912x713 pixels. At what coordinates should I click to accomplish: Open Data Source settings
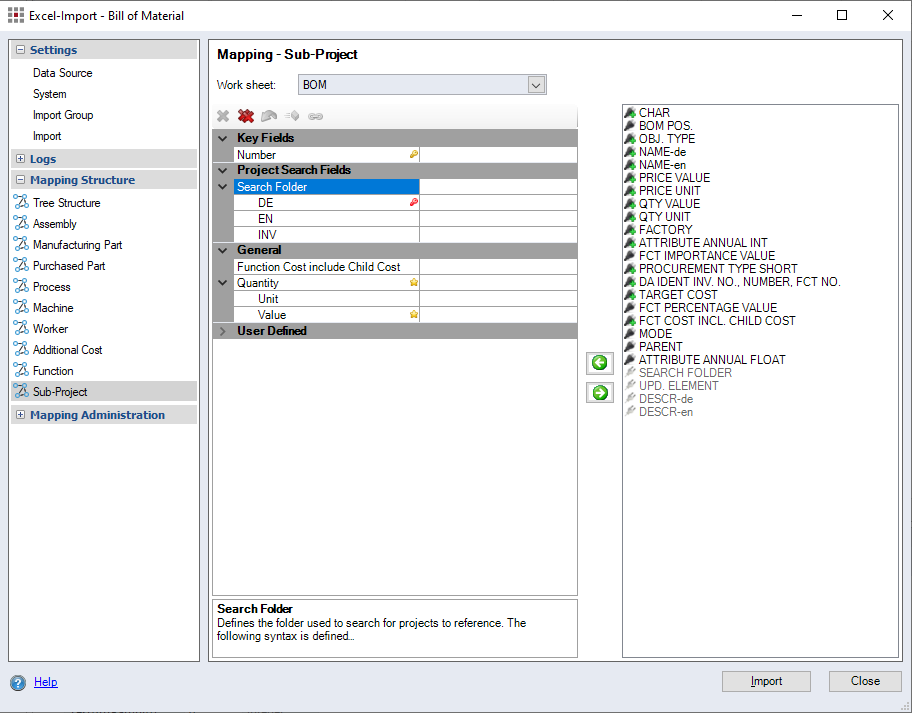(x=62, y=73)
